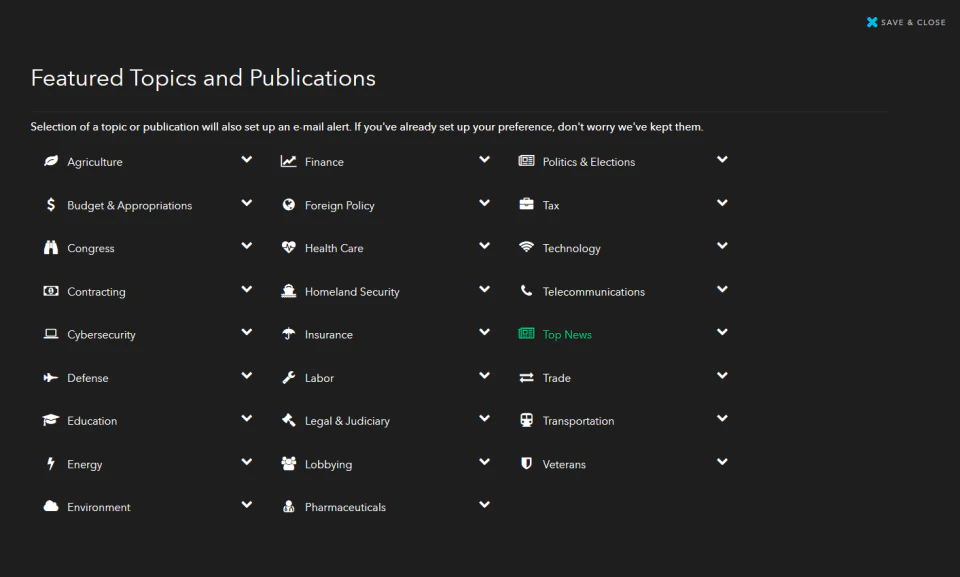Click the Pharmaceuticals doctor icon
Image resolution: width=960 pixels, height=577 pixels.
coord(288,507)
